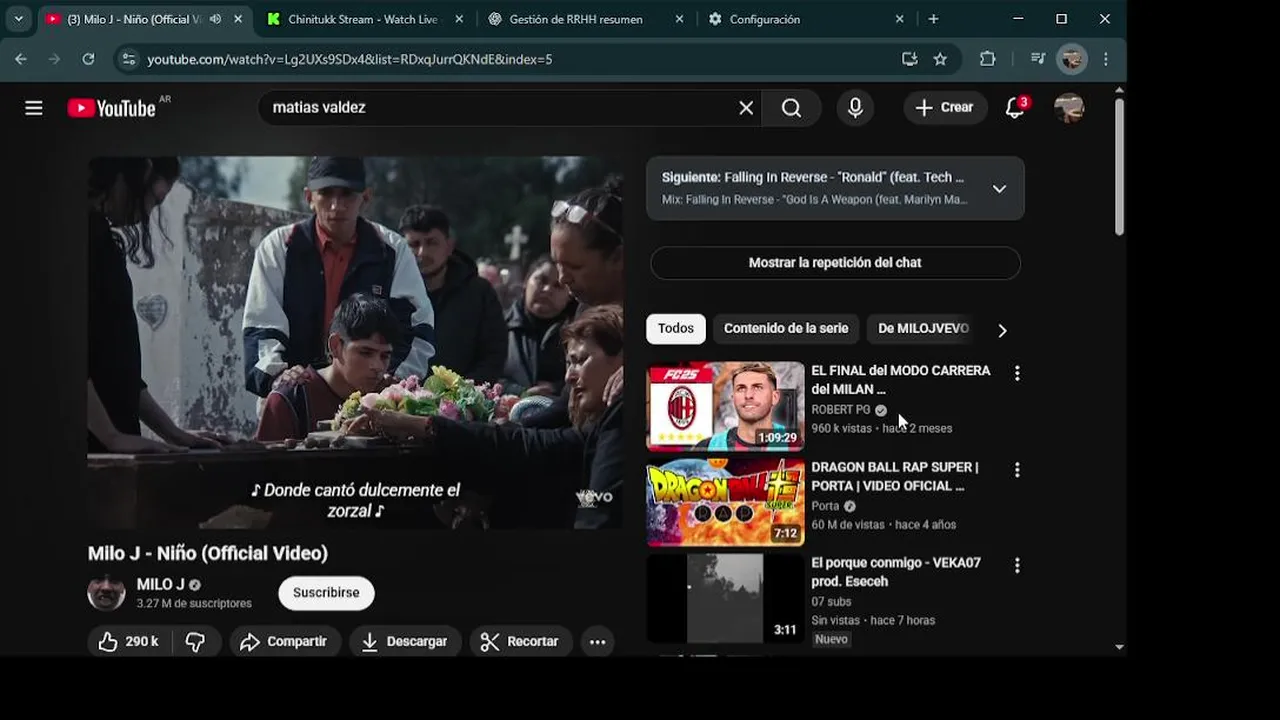This screenshot has width=1280, height=720.
Task: Show more filter chips with right arrow
Action: (1002, 330)
